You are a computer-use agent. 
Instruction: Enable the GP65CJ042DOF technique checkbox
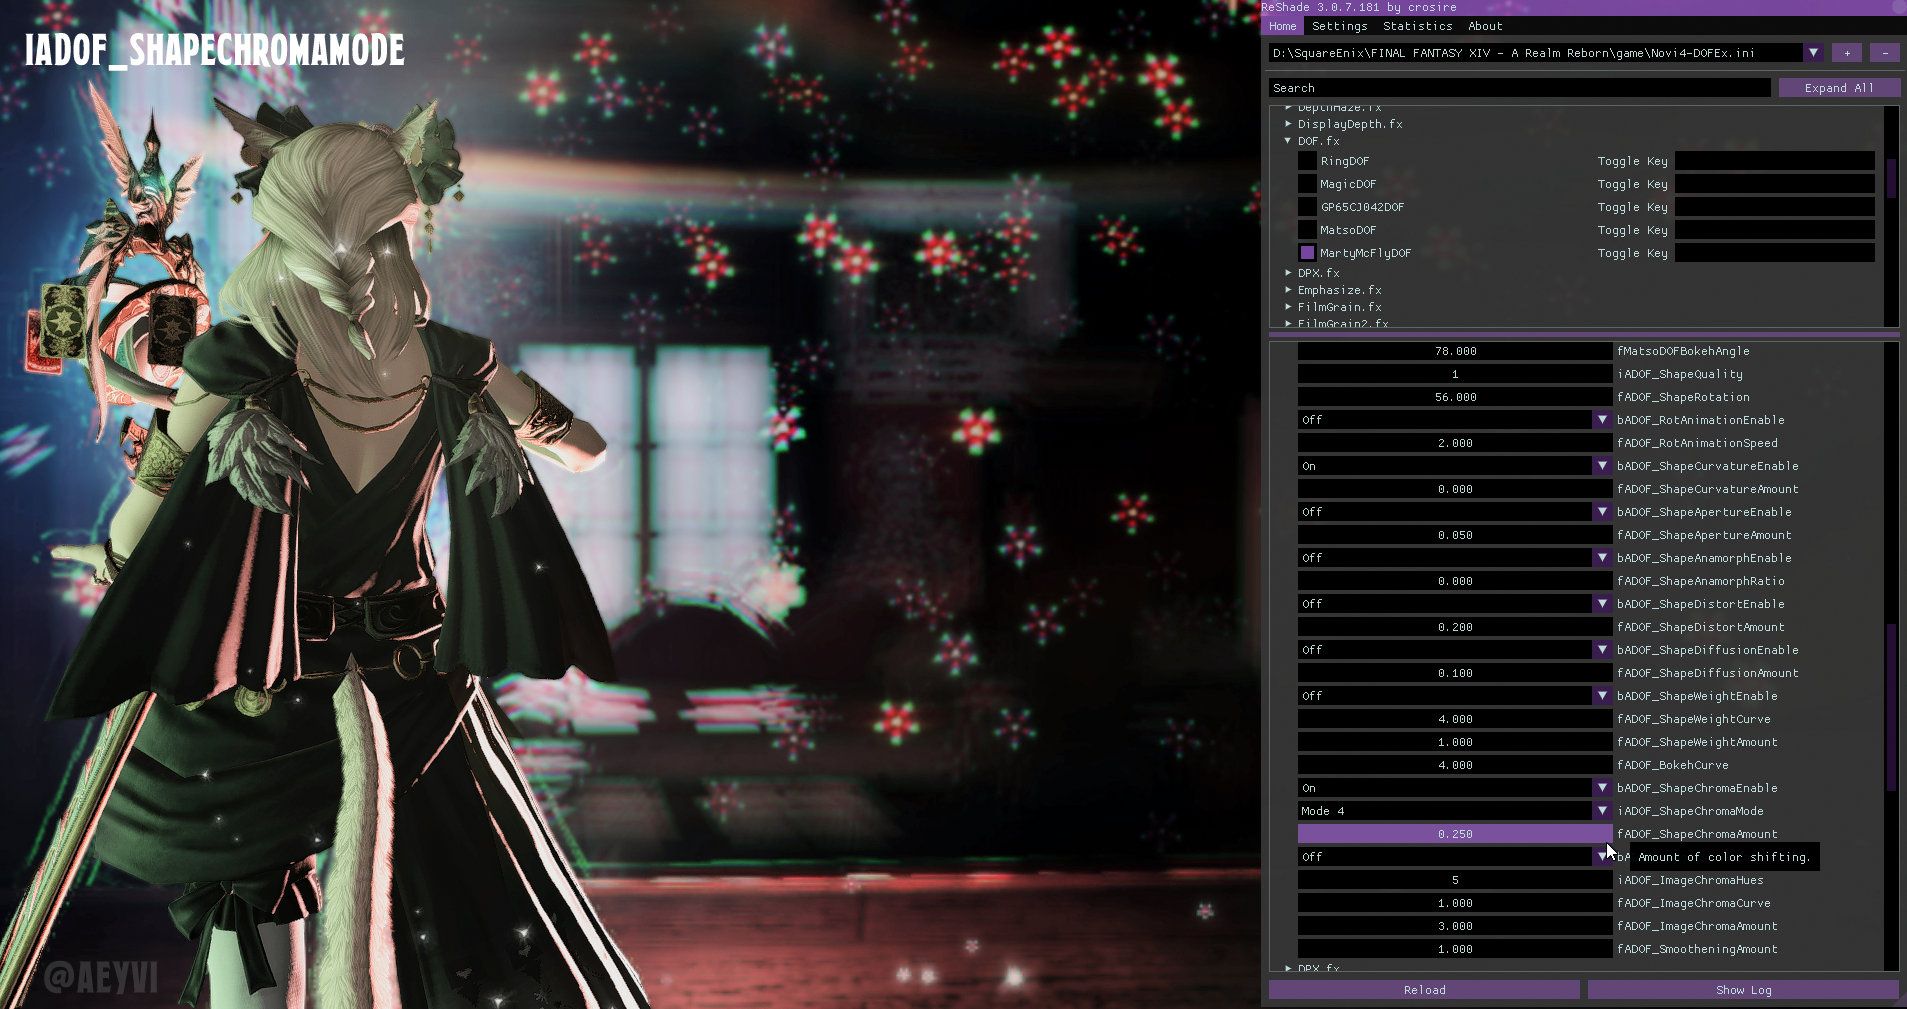pyautogui.click(x=1307, y=207)
